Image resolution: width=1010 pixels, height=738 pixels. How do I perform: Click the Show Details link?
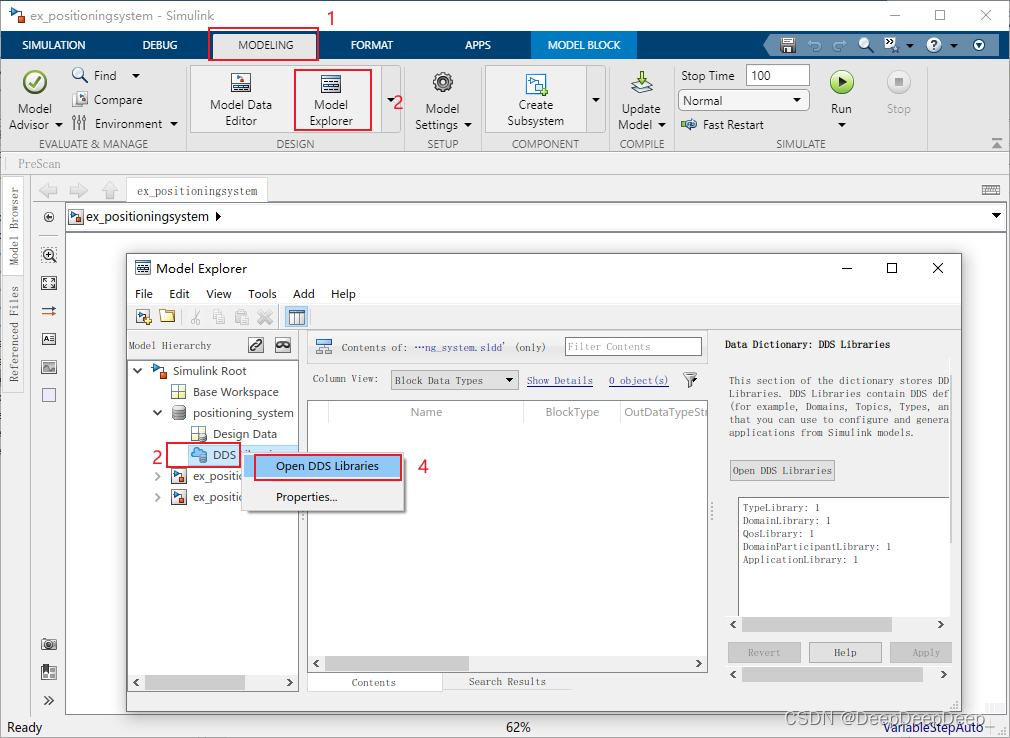pyautogui.click(x=559, y=381)
